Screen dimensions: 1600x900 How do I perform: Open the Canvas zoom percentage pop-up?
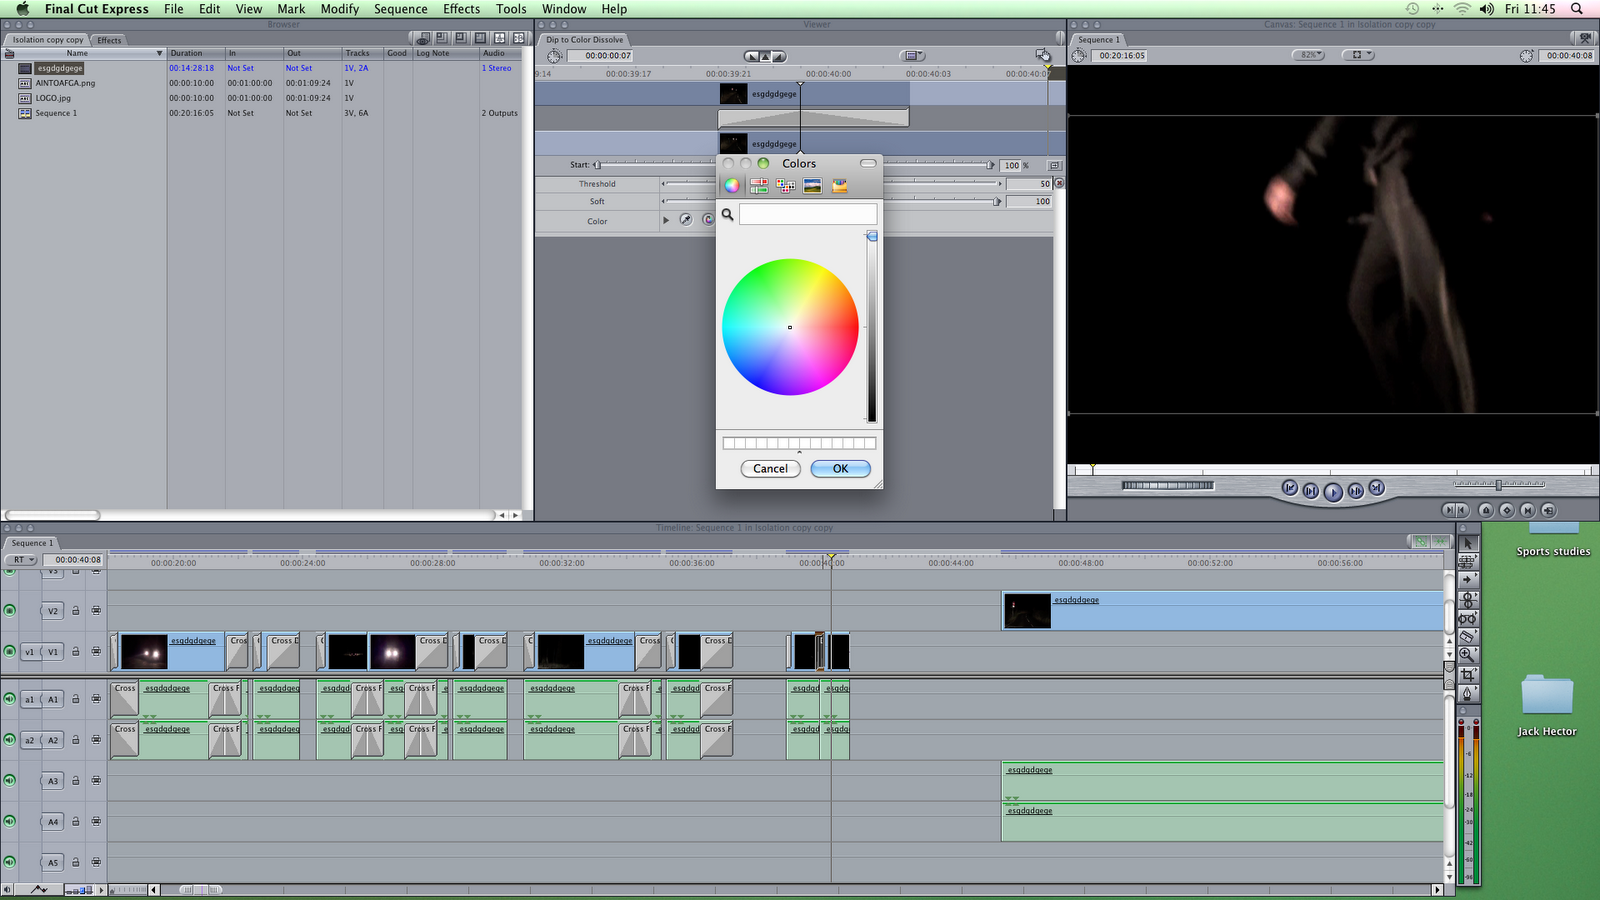(1307, 55)
